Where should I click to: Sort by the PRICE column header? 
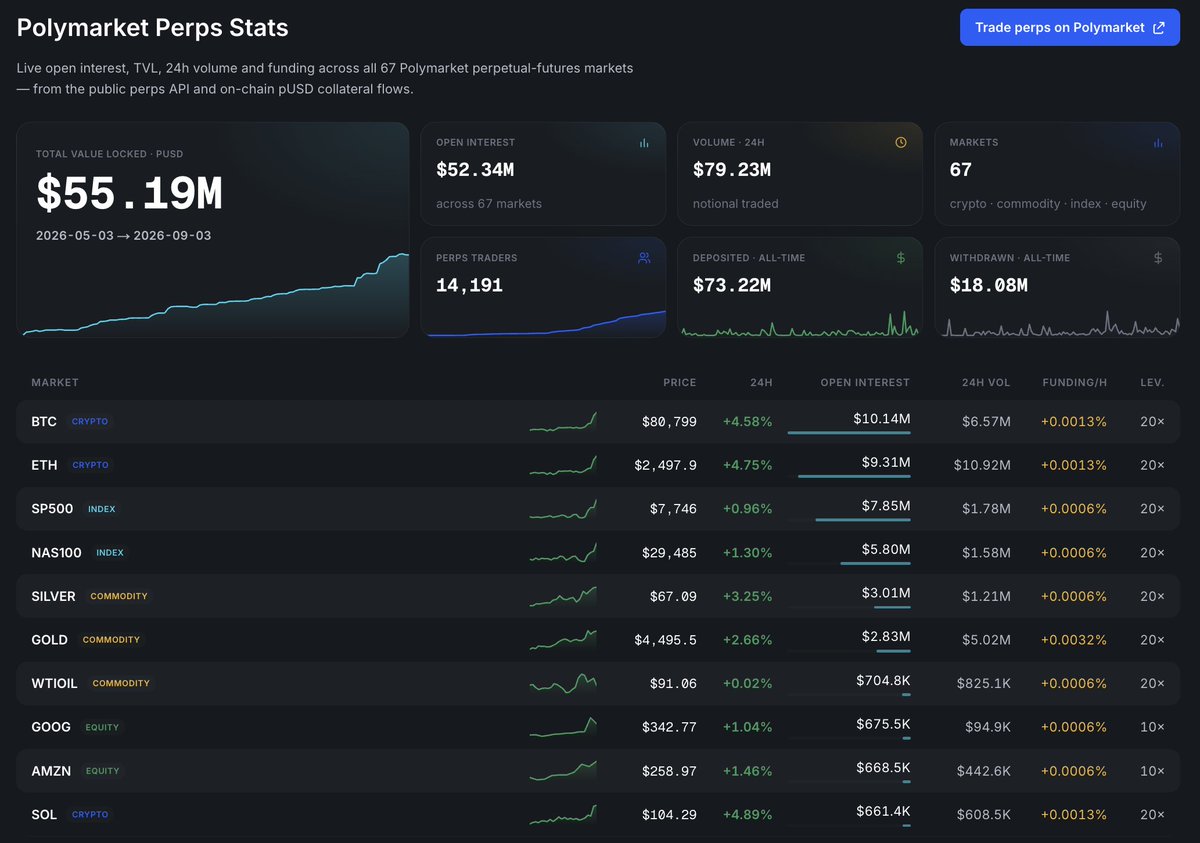coord(680,383)
